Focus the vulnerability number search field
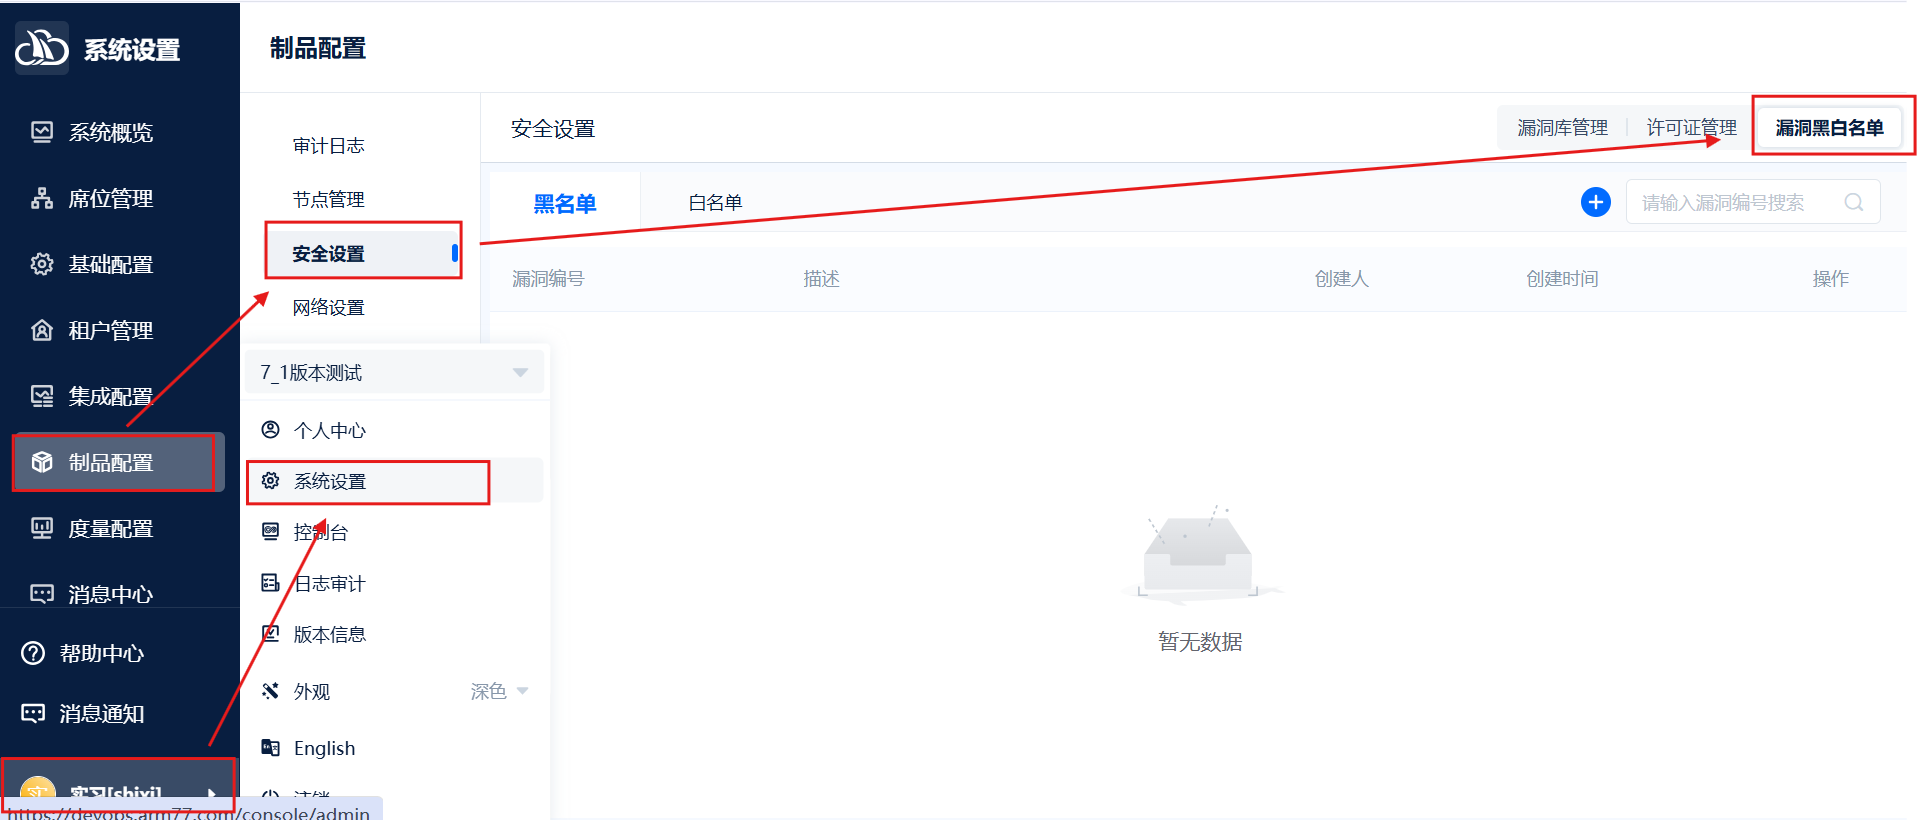Viewport: 1917px width, 820px height. (x=1735, y=203)
